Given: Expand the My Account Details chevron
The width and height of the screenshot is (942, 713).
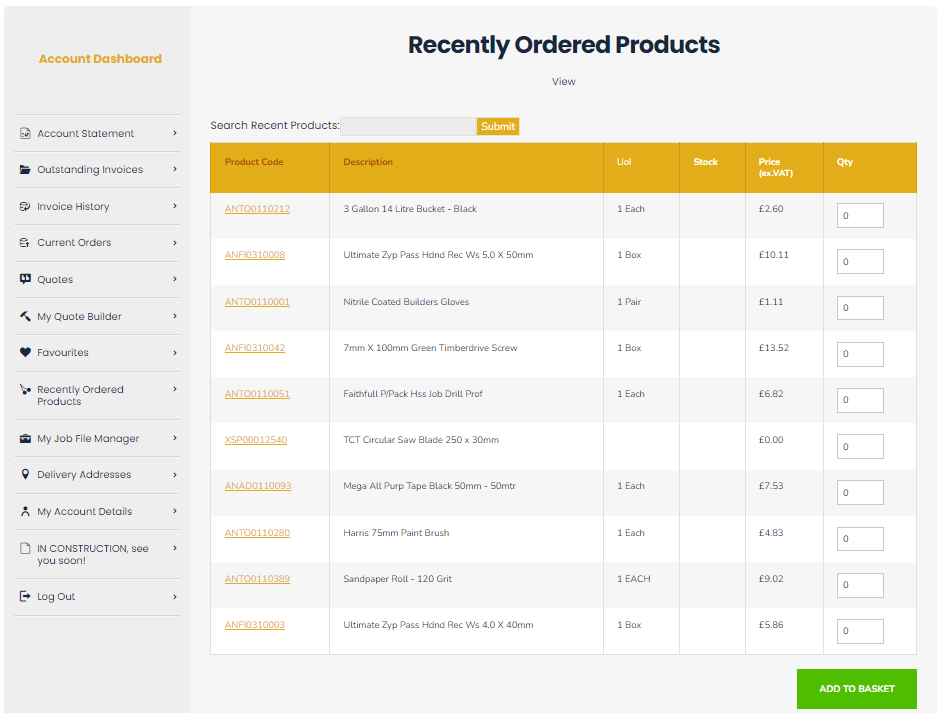Looking at the screenshot, I should (x=175, y=511).
